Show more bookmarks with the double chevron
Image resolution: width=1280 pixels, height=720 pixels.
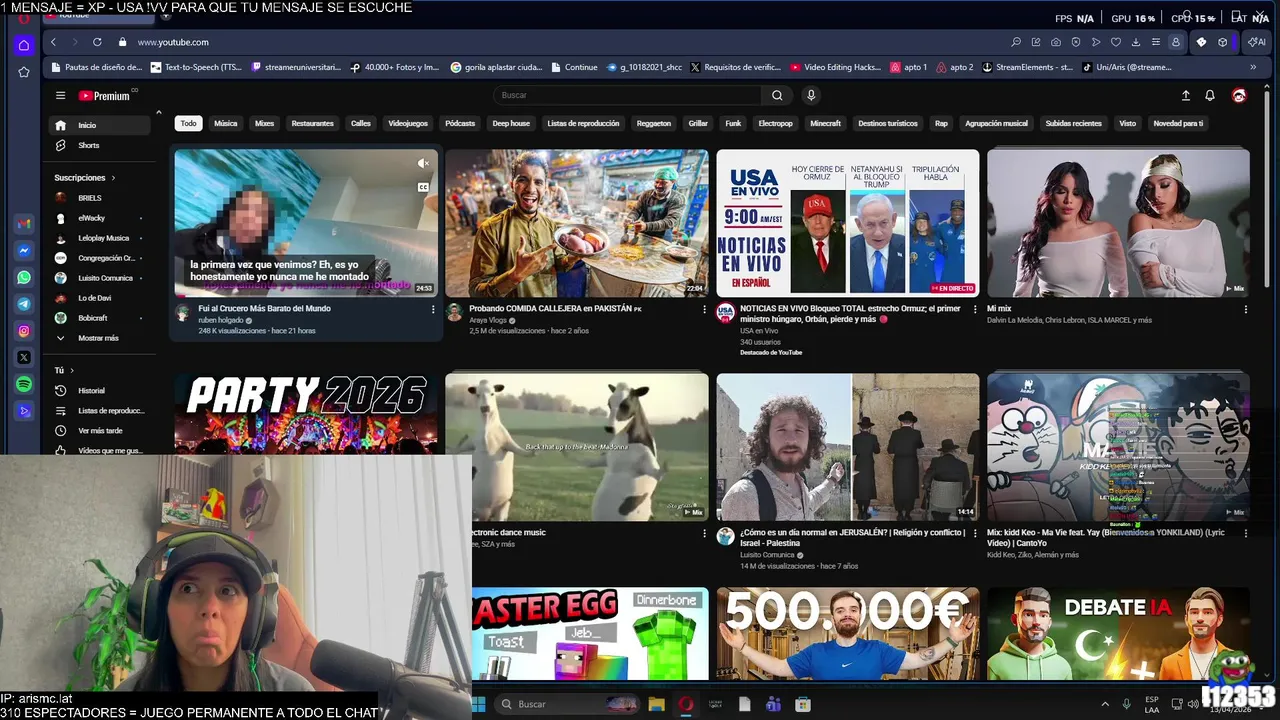(x=1253, y=67)
